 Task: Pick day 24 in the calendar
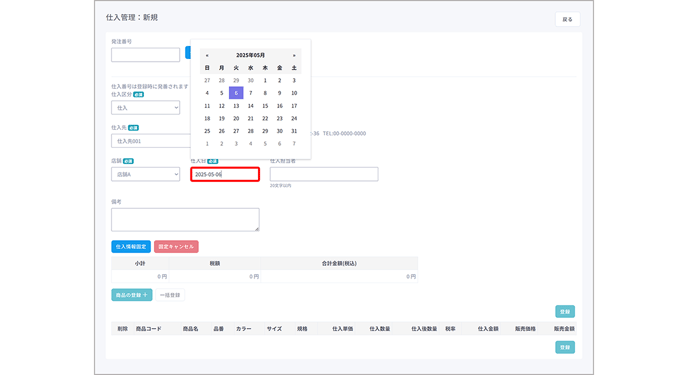pos(294,118)
